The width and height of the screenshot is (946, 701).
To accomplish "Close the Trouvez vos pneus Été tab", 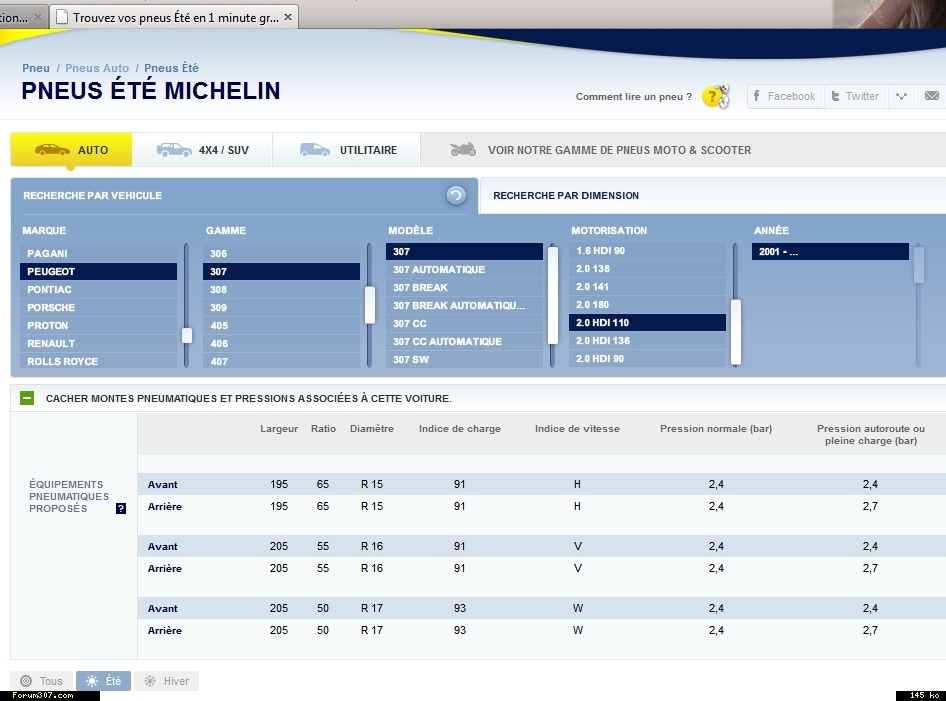I will point(288,17).
